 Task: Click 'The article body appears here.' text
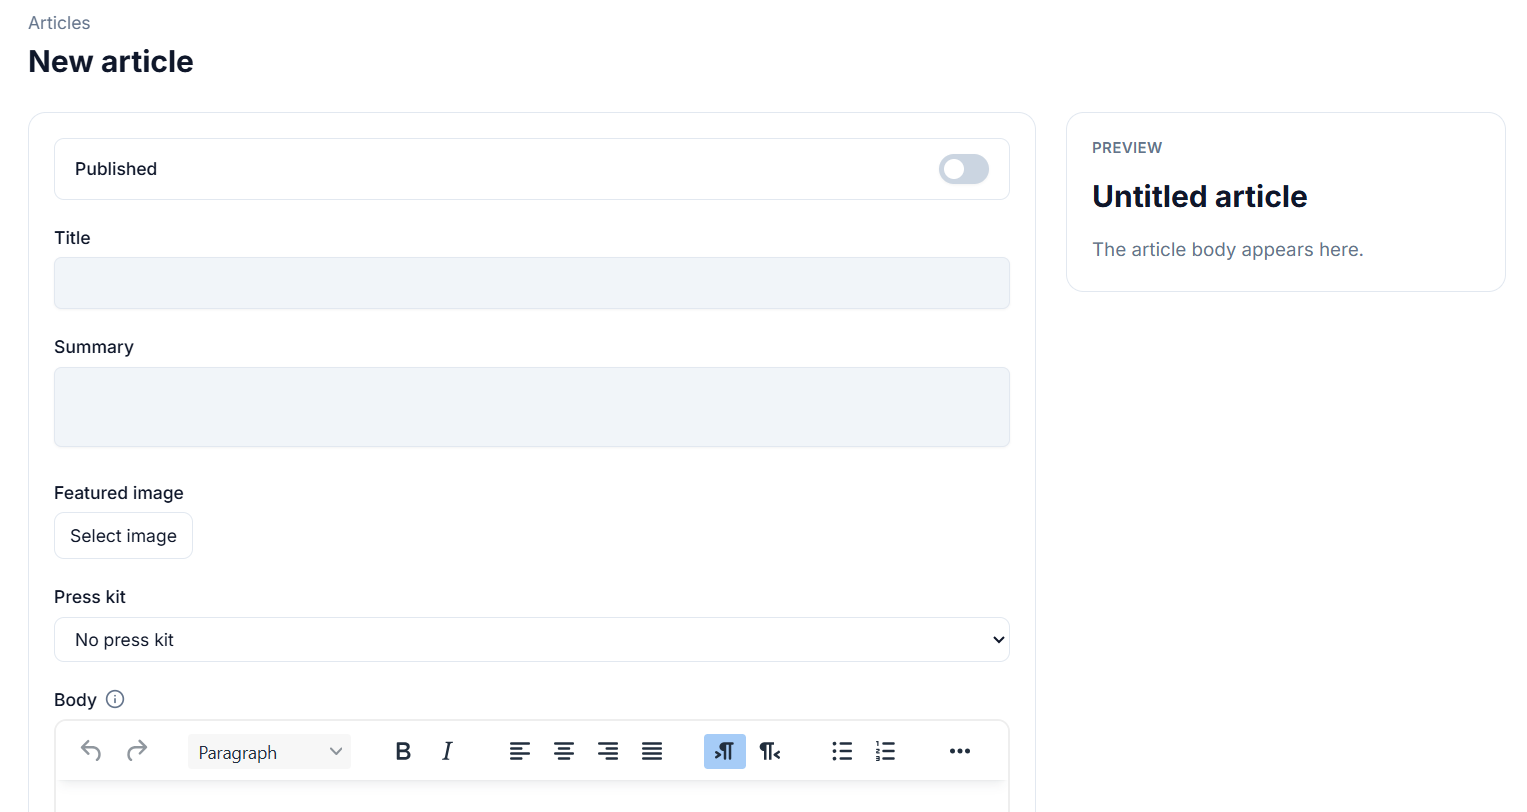point(1228,250)
